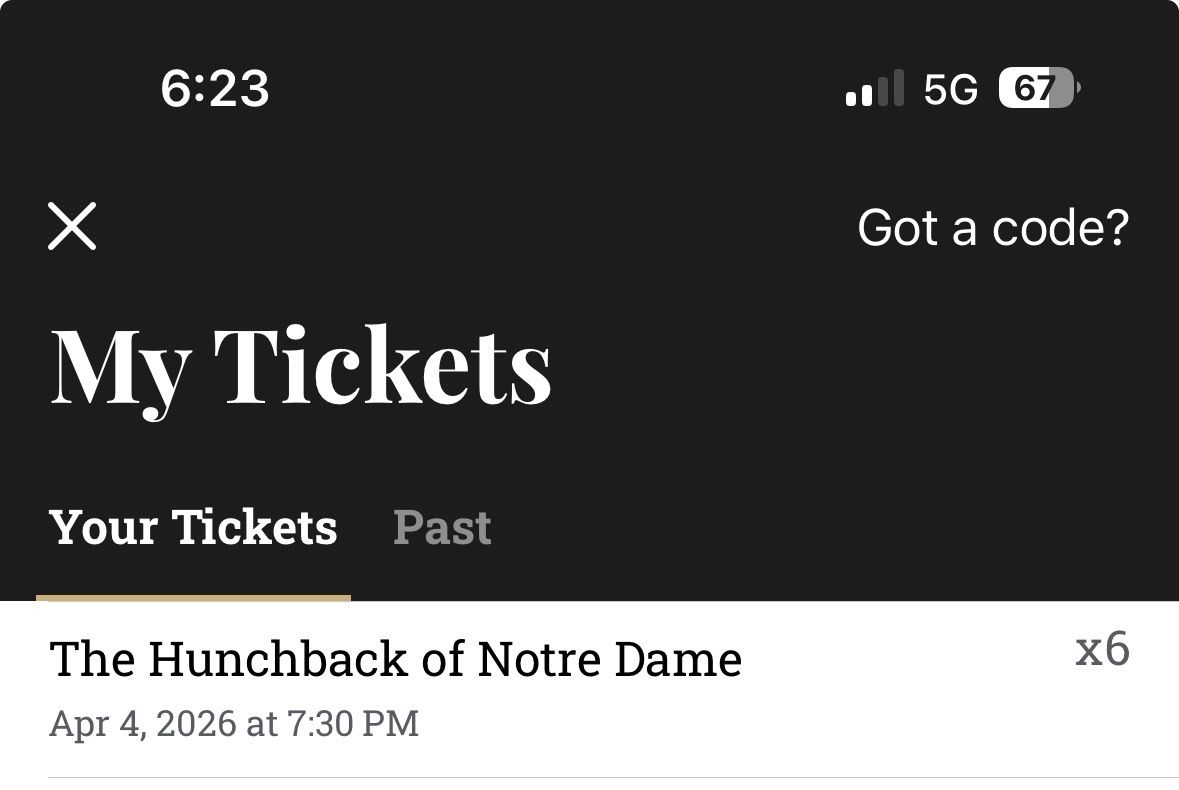The height and width of the screenshot is (790, 1179).
Task: Switch to the Past tab
Action: 442,528
